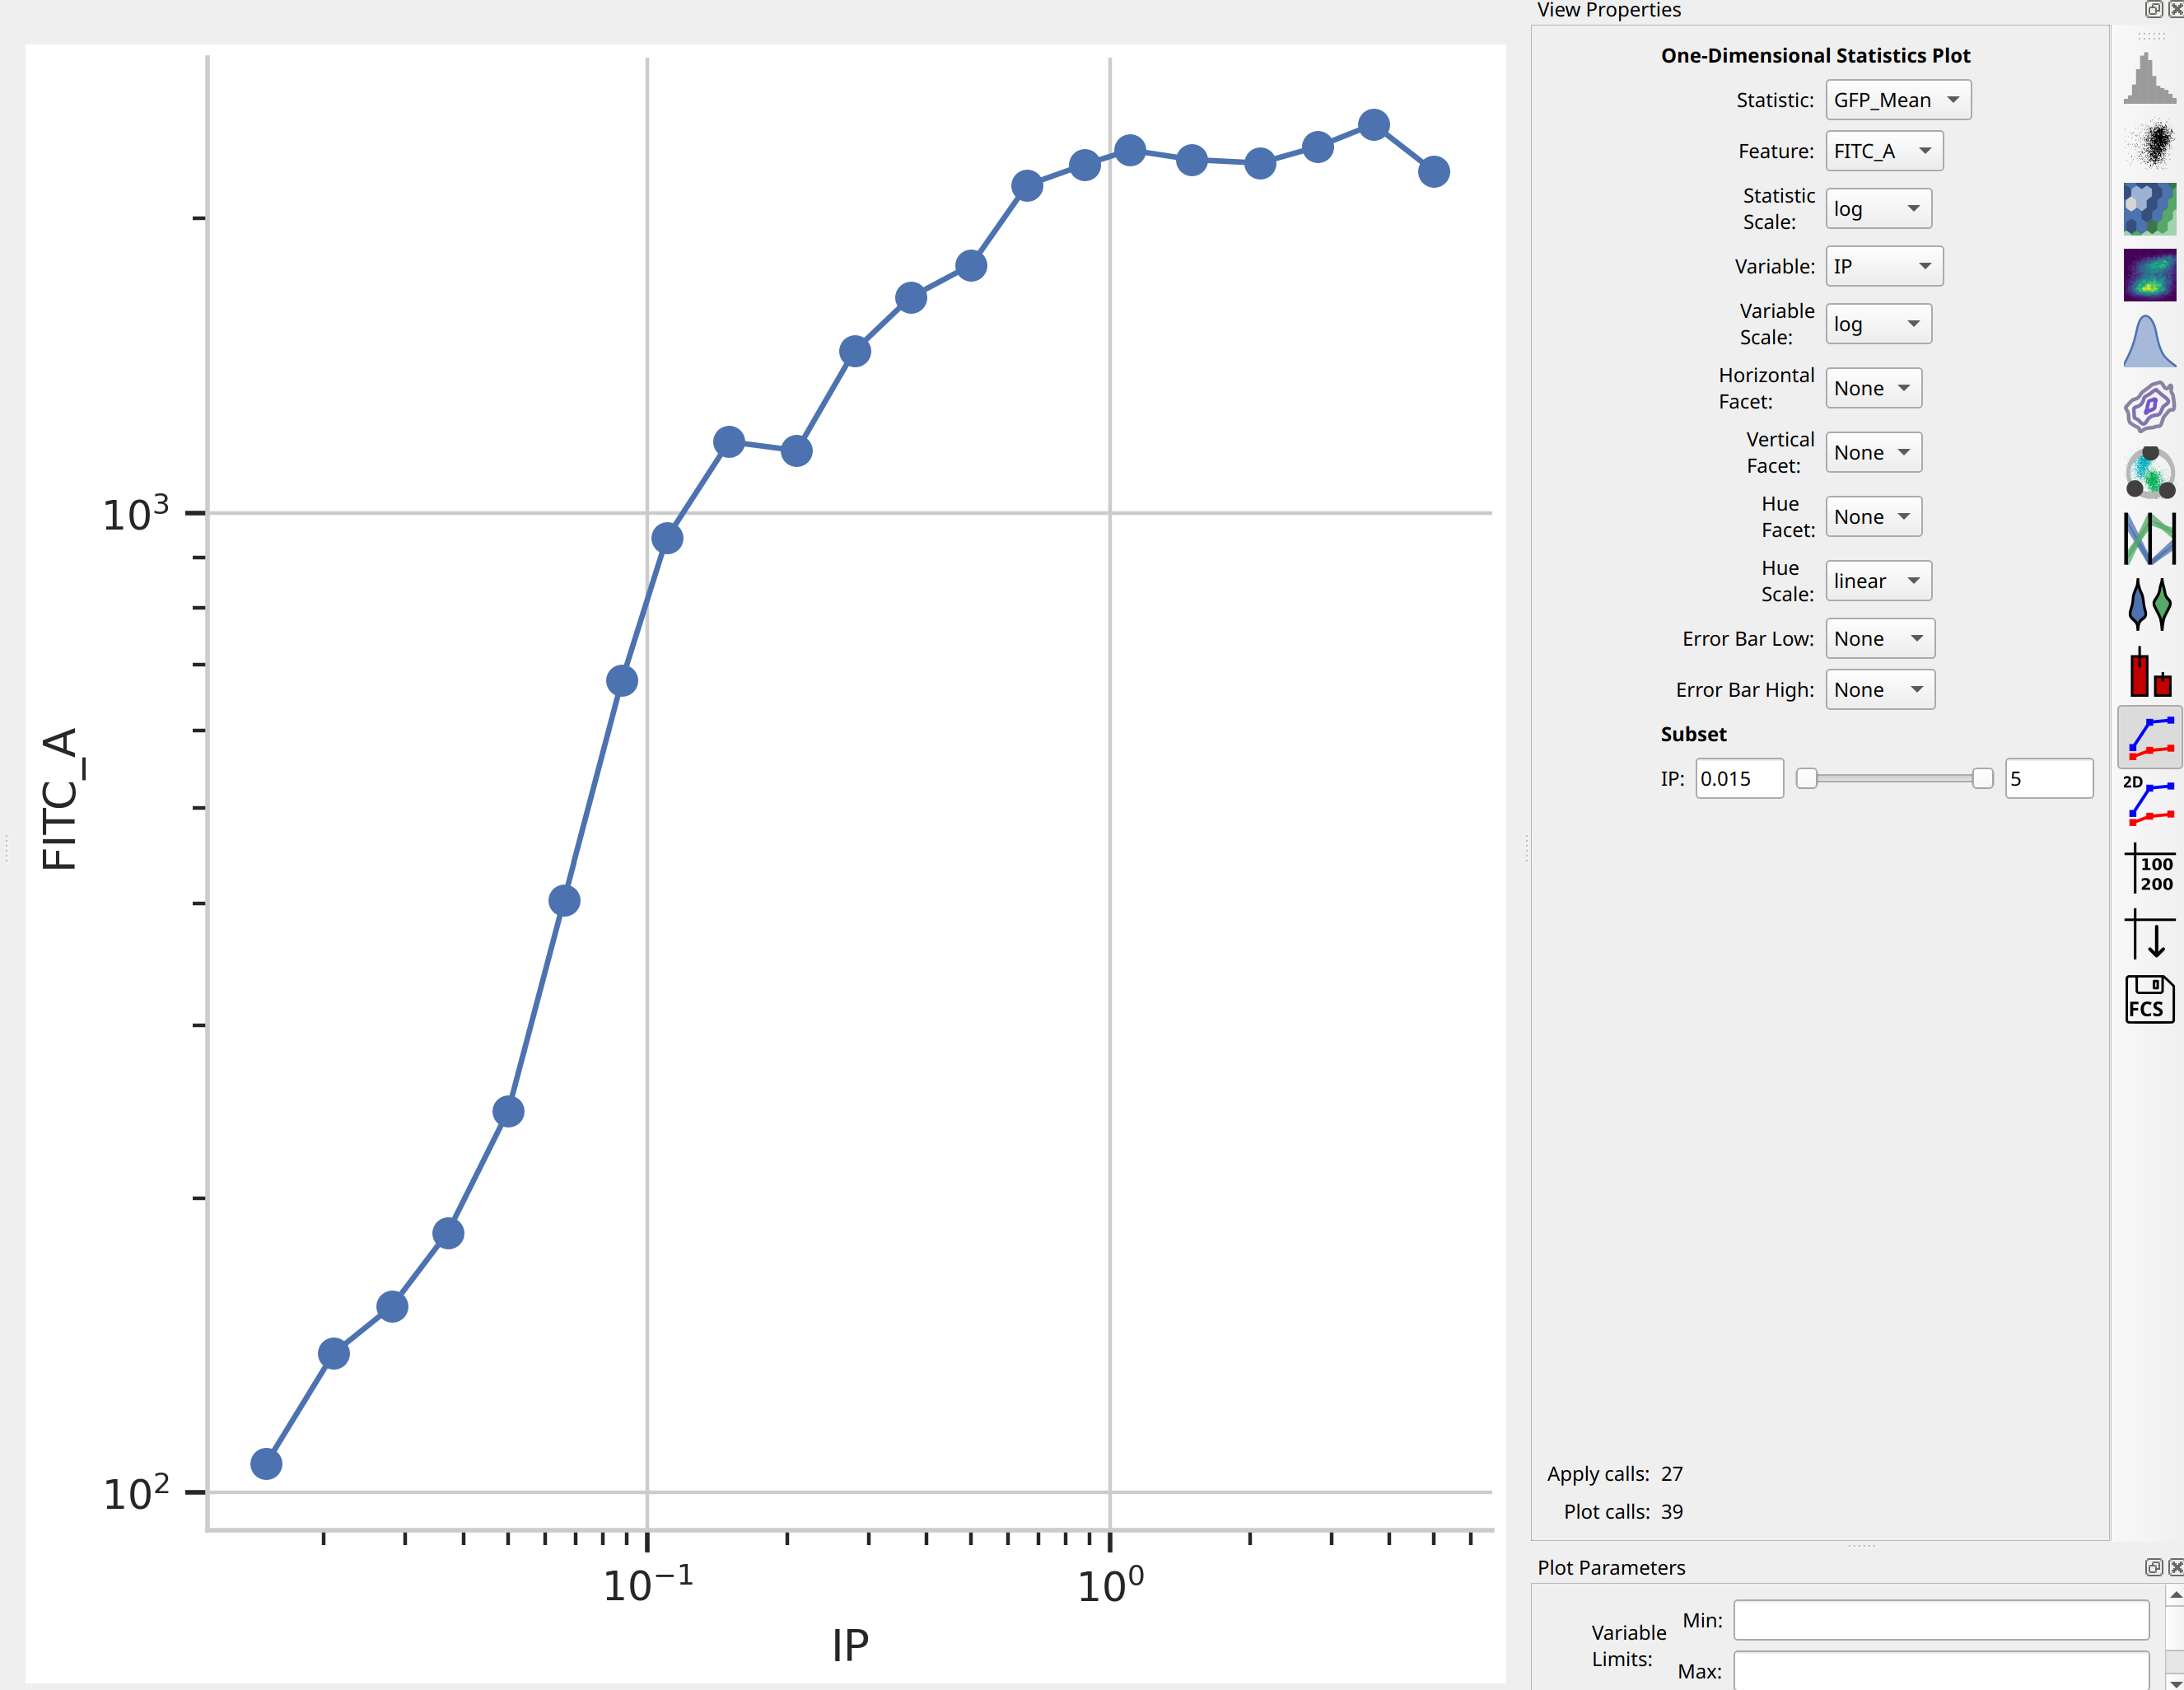2184x1690 pixels.
Task: Click the IP maximum field showing 5
Action: 2049,779
